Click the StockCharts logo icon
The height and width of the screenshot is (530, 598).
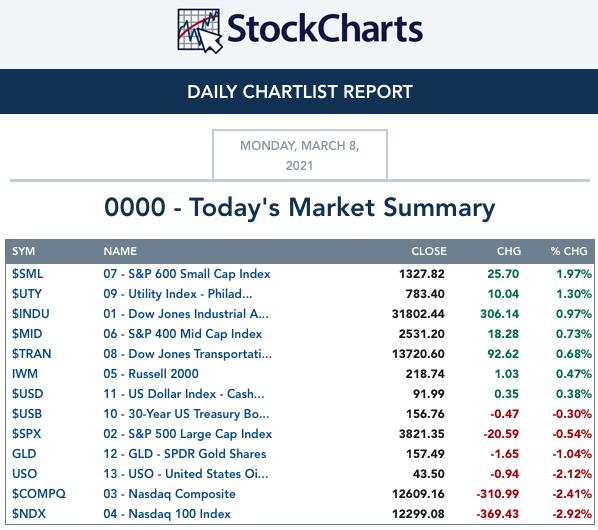click(x=200, y=31)
